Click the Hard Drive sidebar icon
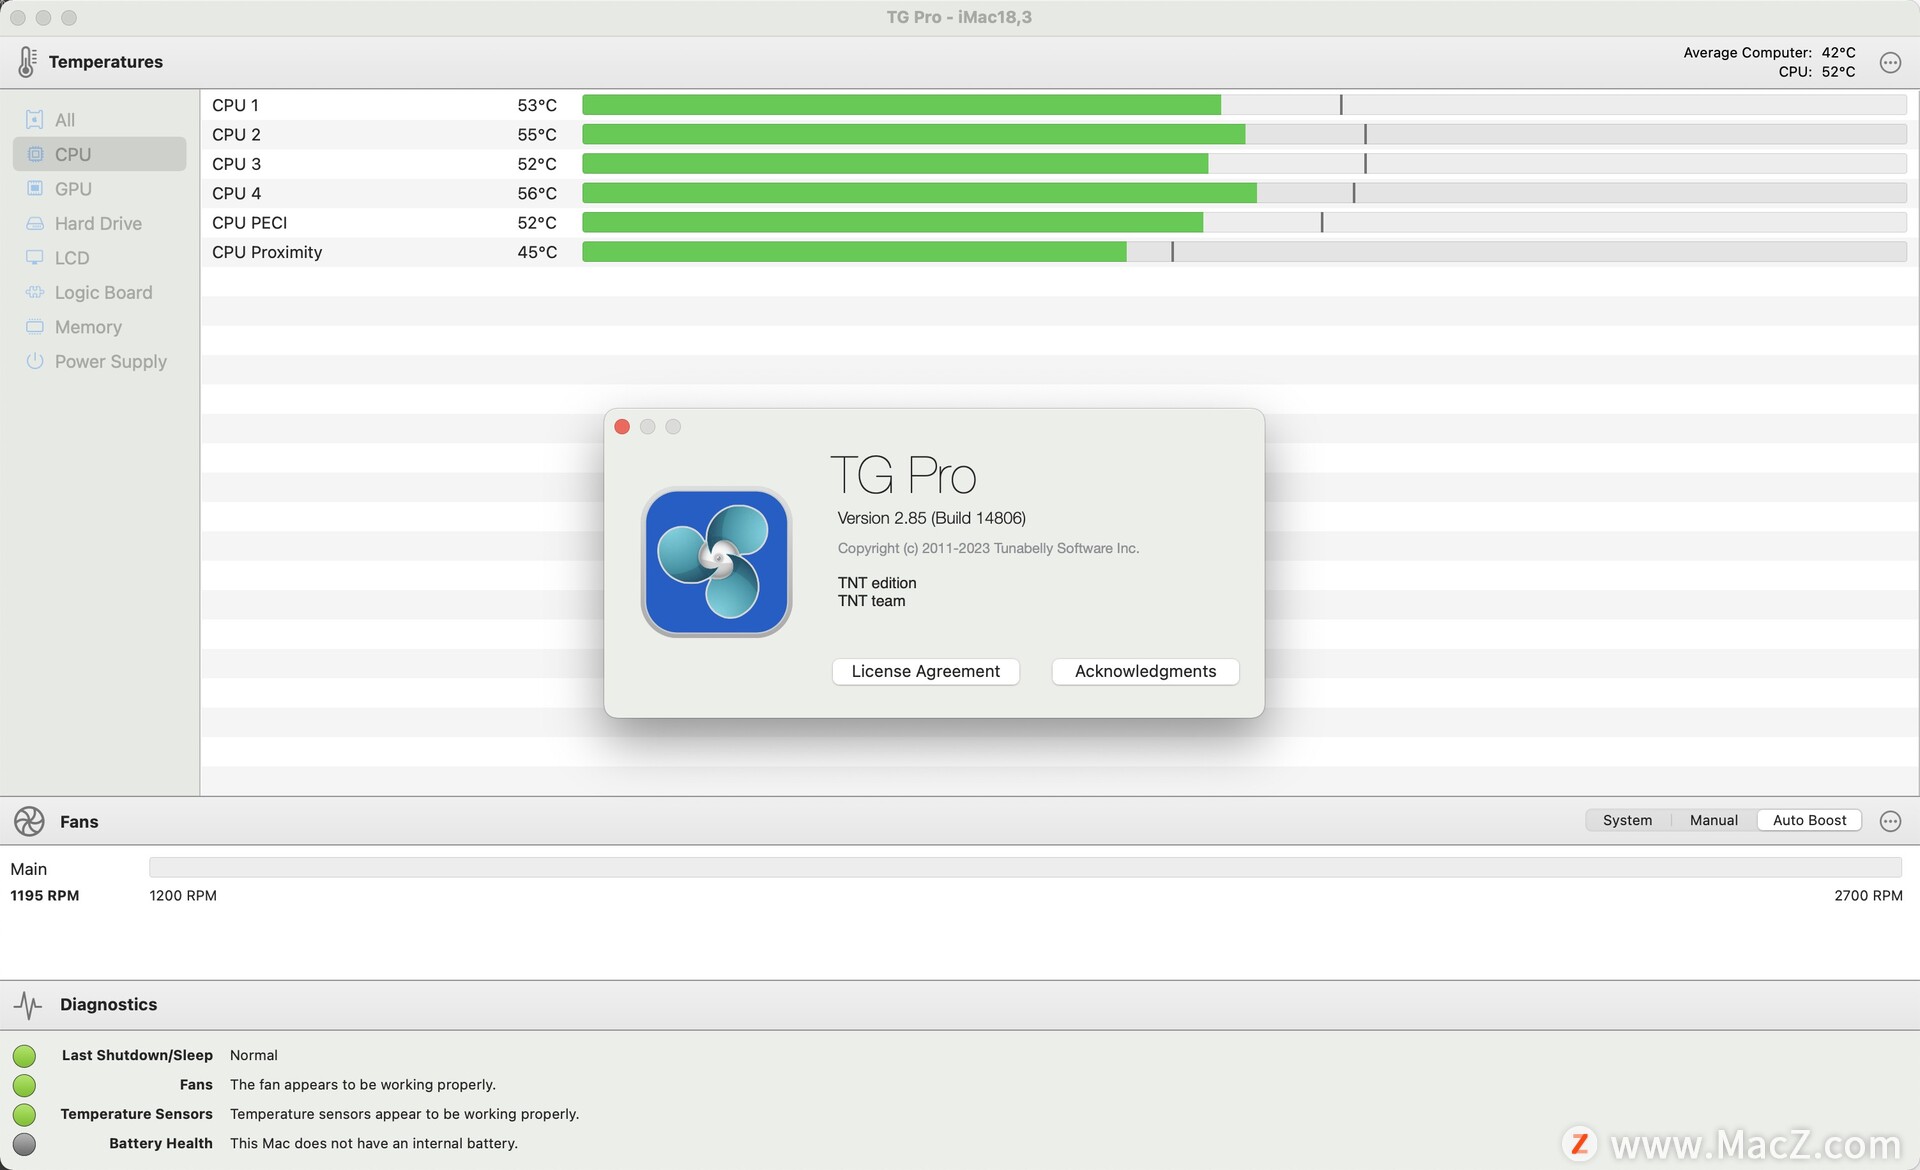Image resolution: width=1920 pixels, height=1170 pixels. tap(35, 223)
